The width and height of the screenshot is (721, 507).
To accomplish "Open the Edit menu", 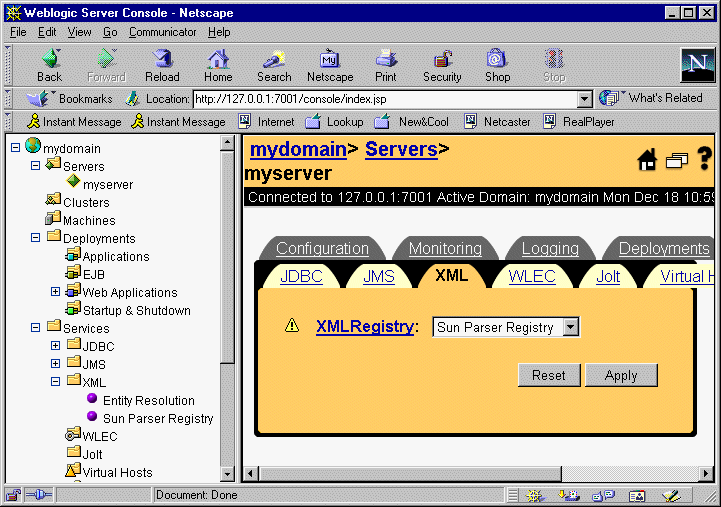I will tap(47, 32).
